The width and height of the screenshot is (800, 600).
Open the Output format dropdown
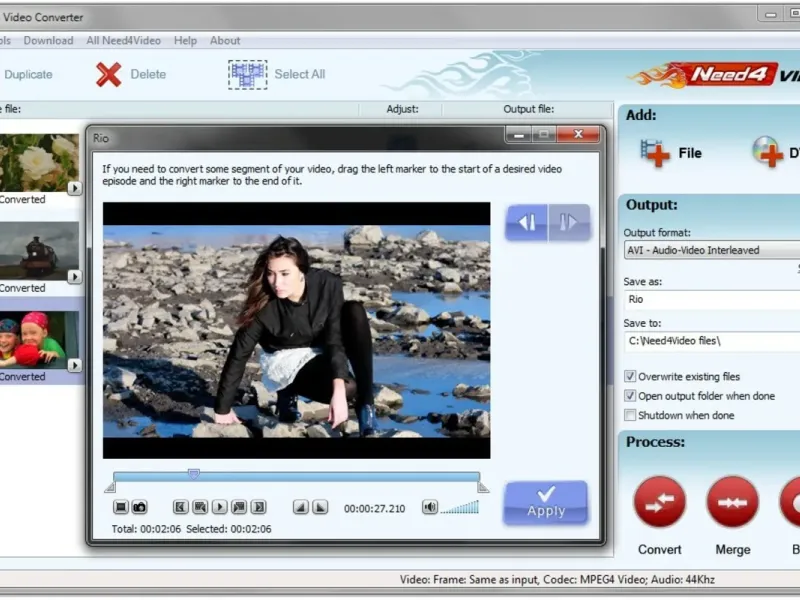click(x=712, y=250)
